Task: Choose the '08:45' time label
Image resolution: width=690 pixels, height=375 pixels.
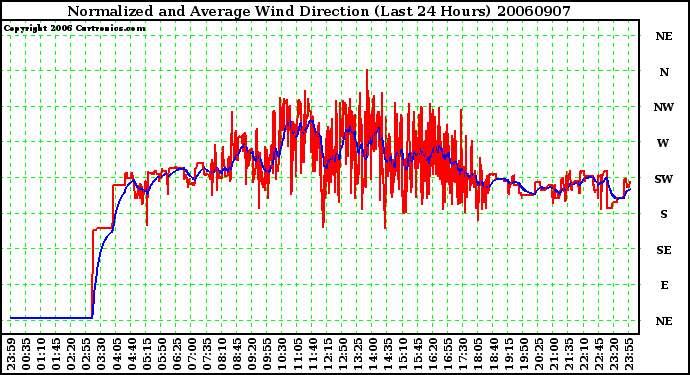Action: [x=237, y=354]
